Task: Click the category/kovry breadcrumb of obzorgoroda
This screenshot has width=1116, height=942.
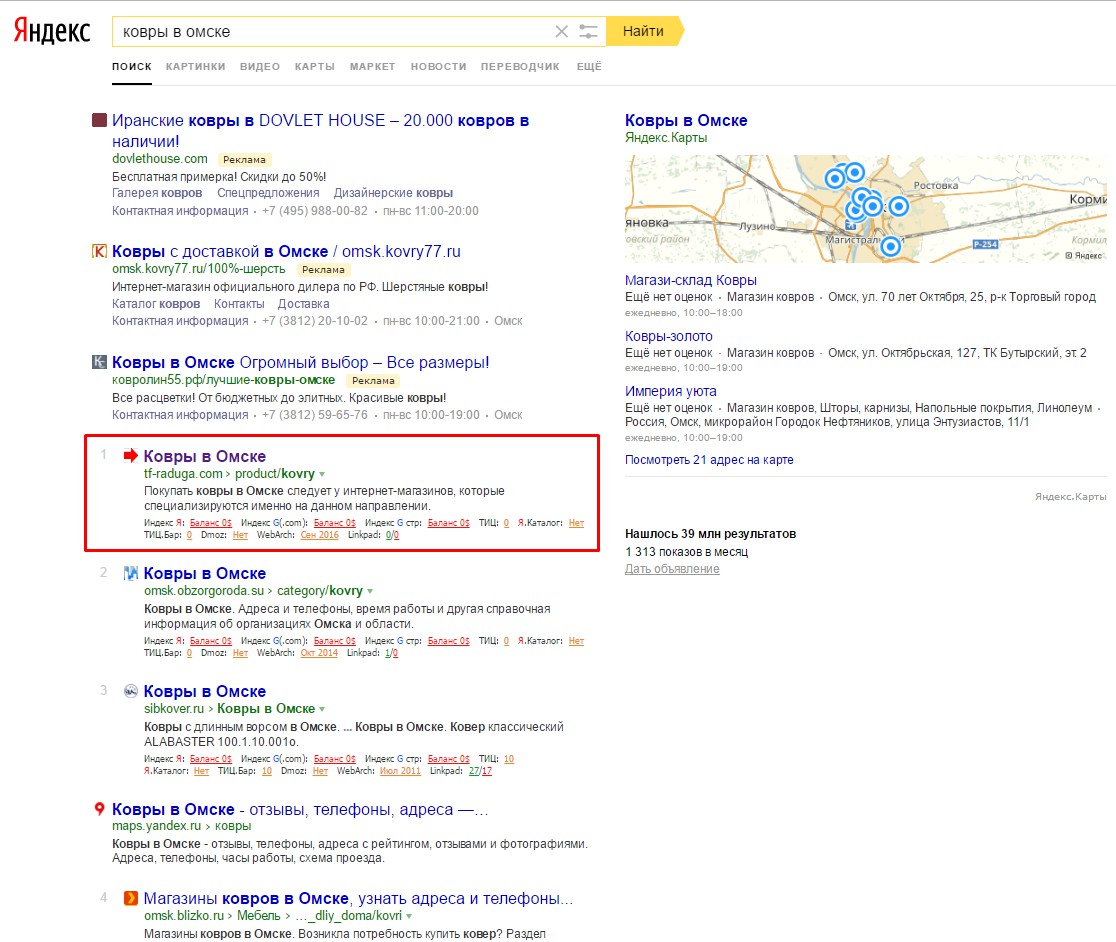Action: click(320, 591)
